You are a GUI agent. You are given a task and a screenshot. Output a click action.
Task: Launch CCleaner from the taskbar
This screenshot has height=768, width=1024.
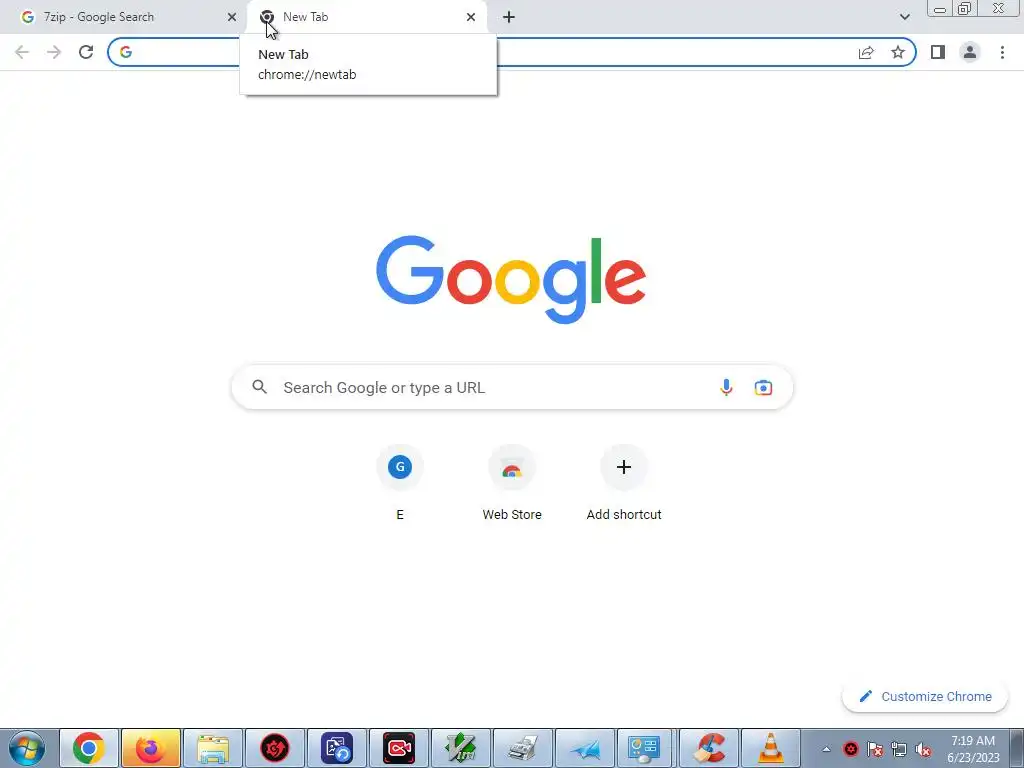pos(709,748)
